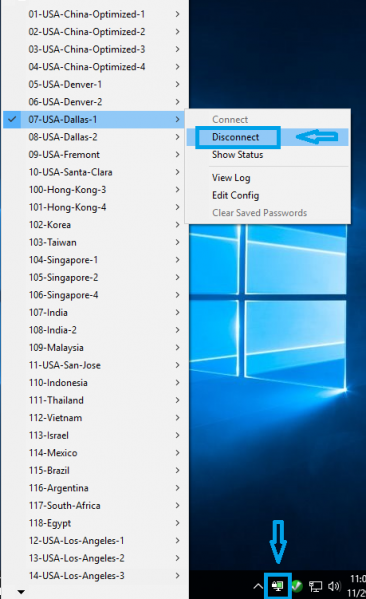The height and width of the screenshot is (599, 366).
Task: Expand 01-USA-China-Optimized-1 submenu arrow
Action: pyautogui.click(x=178, y=14)
